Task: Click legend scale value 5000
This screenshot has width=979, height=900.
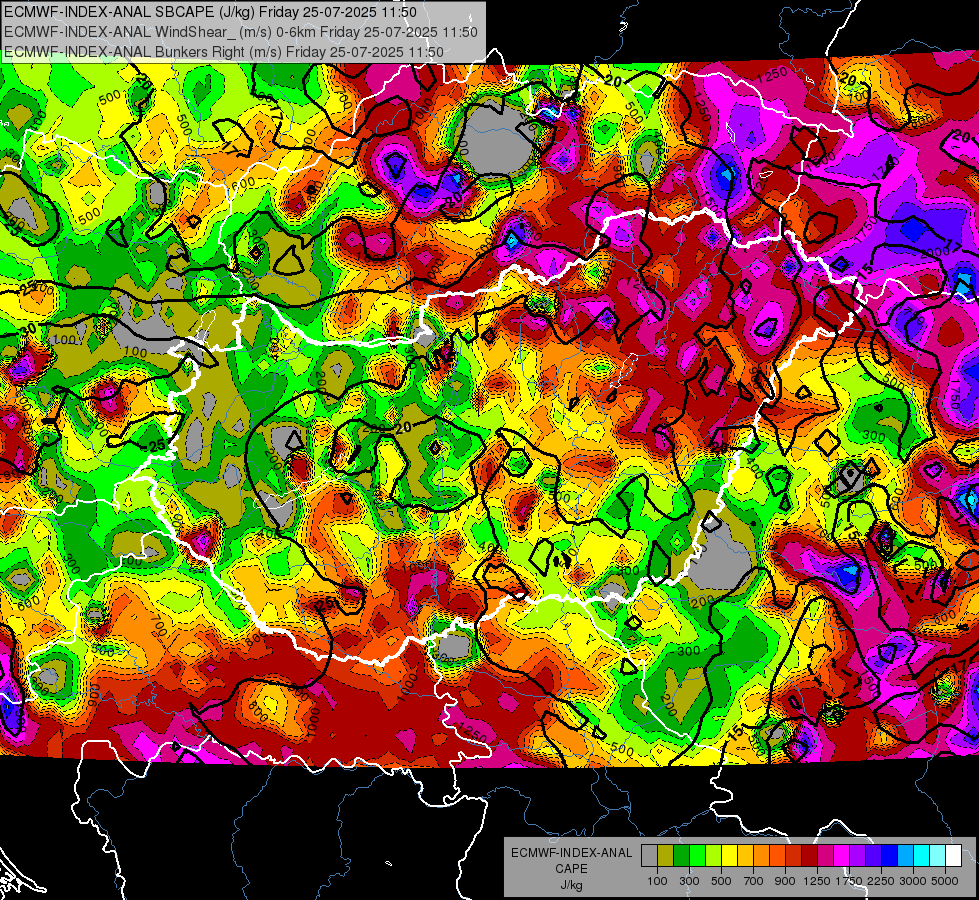Action: pyautogui.click(x=945, y=881)
